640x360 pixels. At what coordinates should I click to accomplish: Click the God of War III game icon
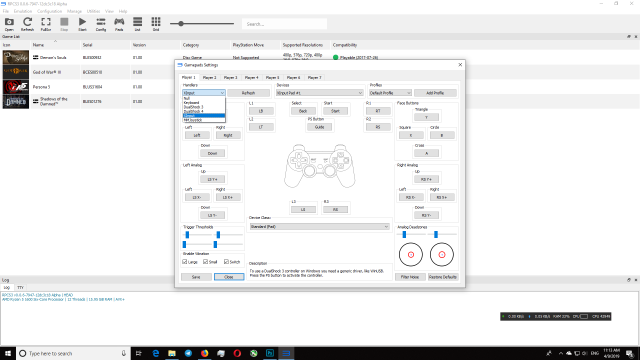pos(16,72)
